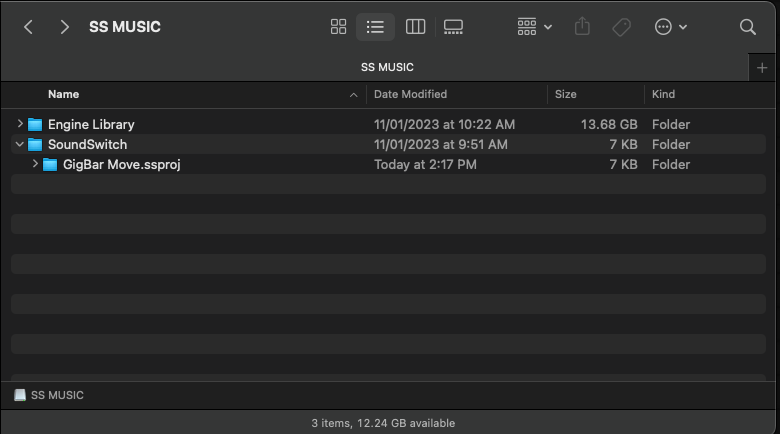780x434 pixels.
Task: Open the Group By dropdown
Action: pos(534,27)
